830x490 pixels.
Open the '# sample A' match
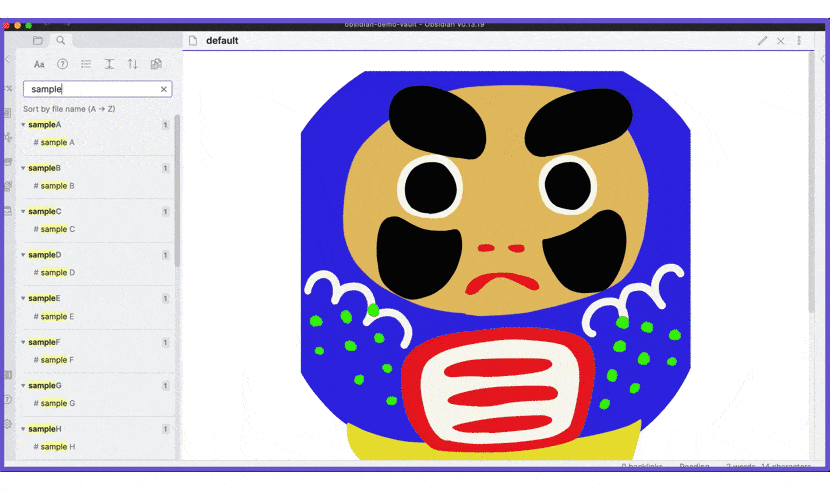click(54, 142)
